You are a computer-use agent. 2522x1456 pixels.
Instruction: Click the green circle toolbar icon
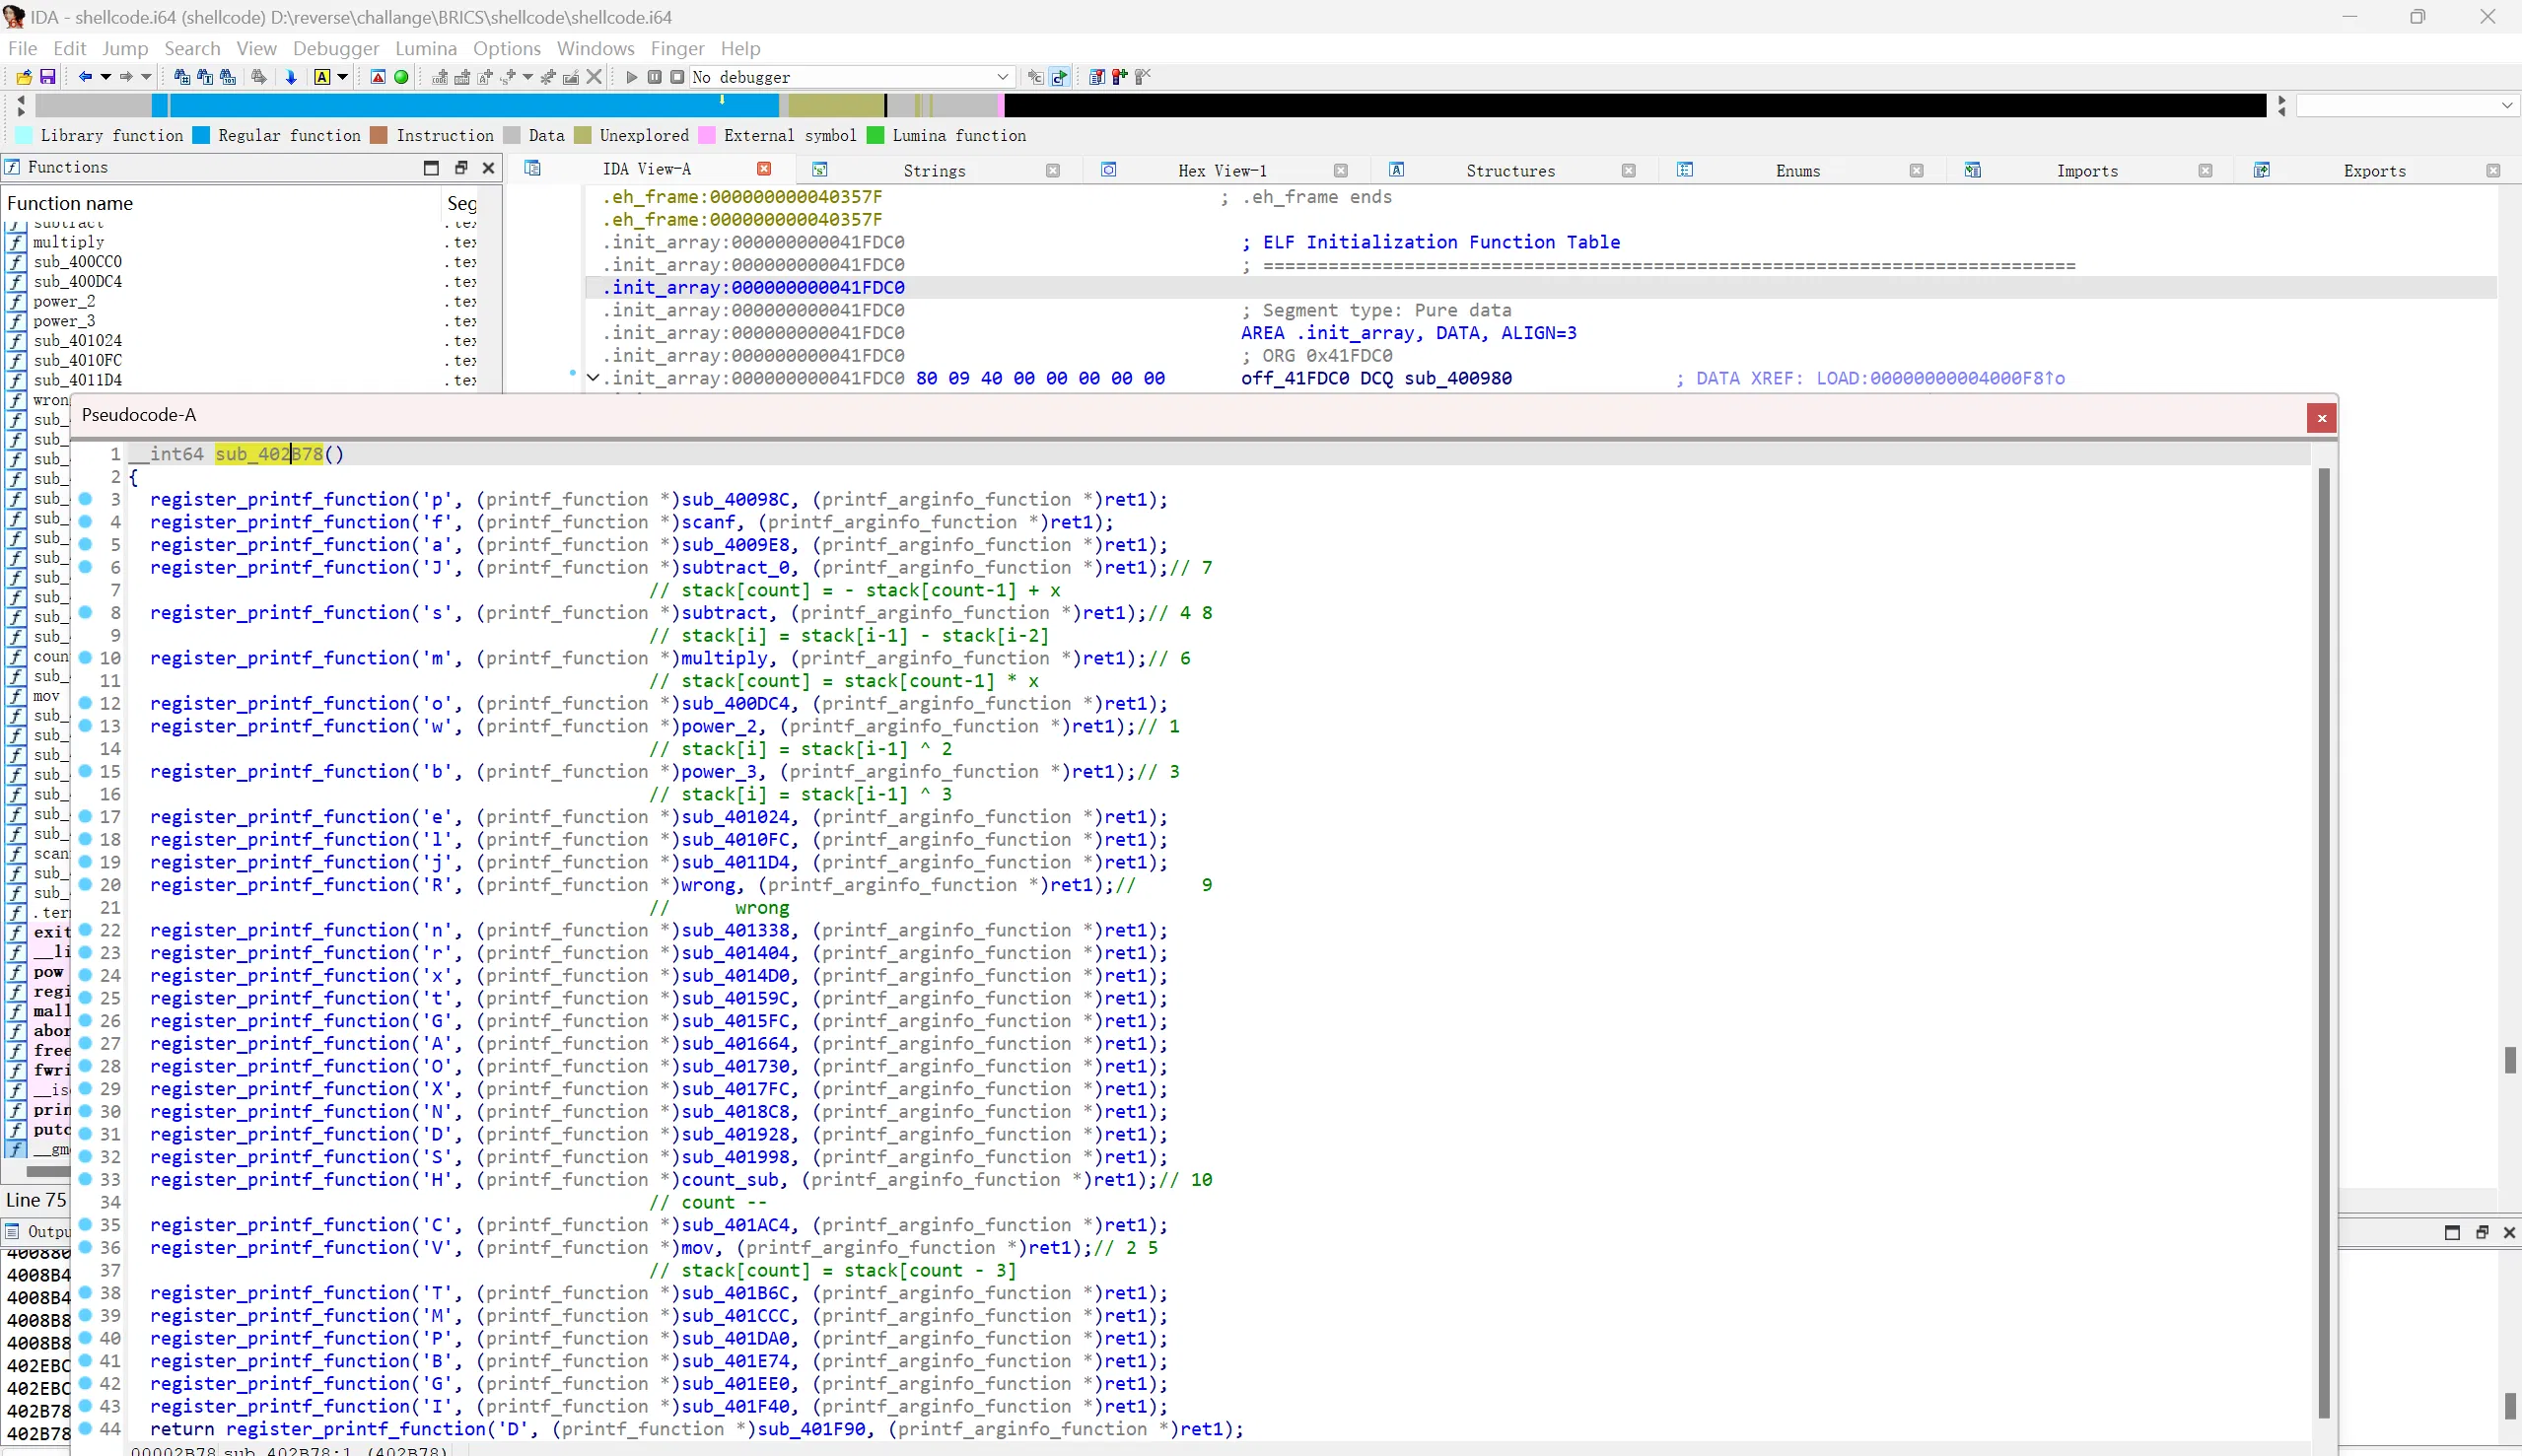(x=401, y=77)
